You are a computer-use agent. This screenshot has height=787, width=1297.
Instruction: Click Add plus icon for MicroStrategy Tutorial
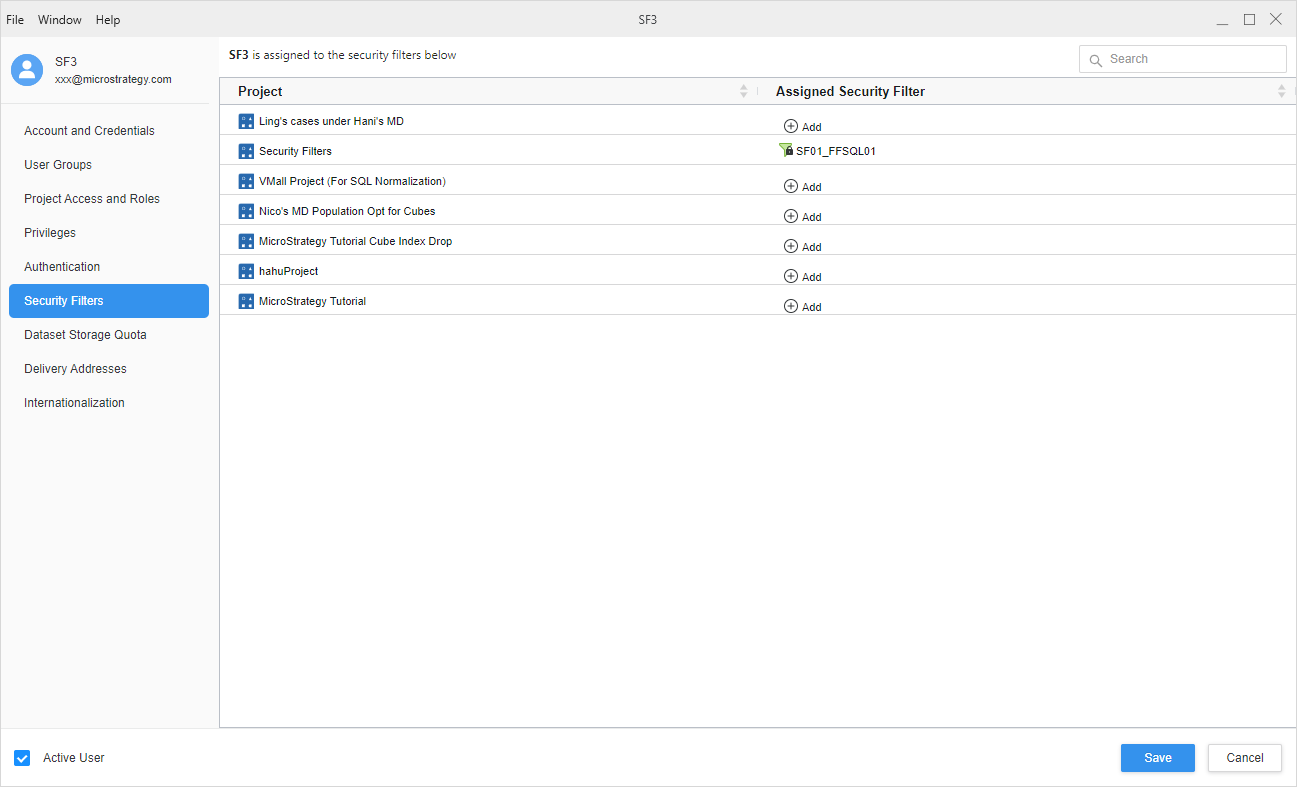point(791,306)
